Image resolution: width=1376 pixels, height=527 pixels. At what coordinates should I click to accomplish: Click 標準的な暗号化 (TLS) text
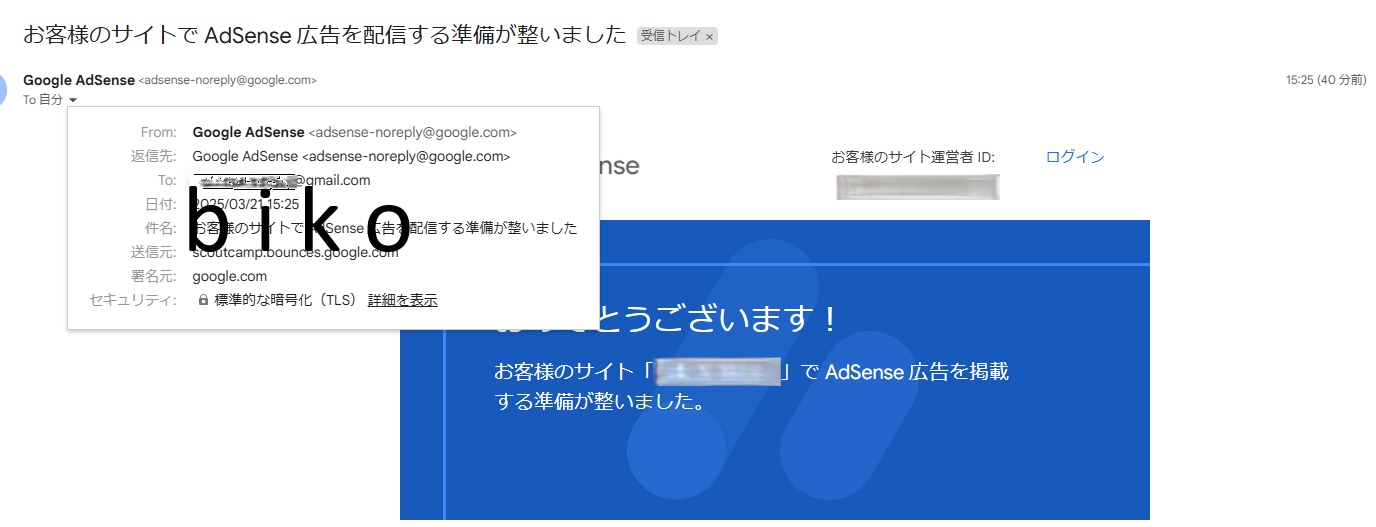point(286,300)
